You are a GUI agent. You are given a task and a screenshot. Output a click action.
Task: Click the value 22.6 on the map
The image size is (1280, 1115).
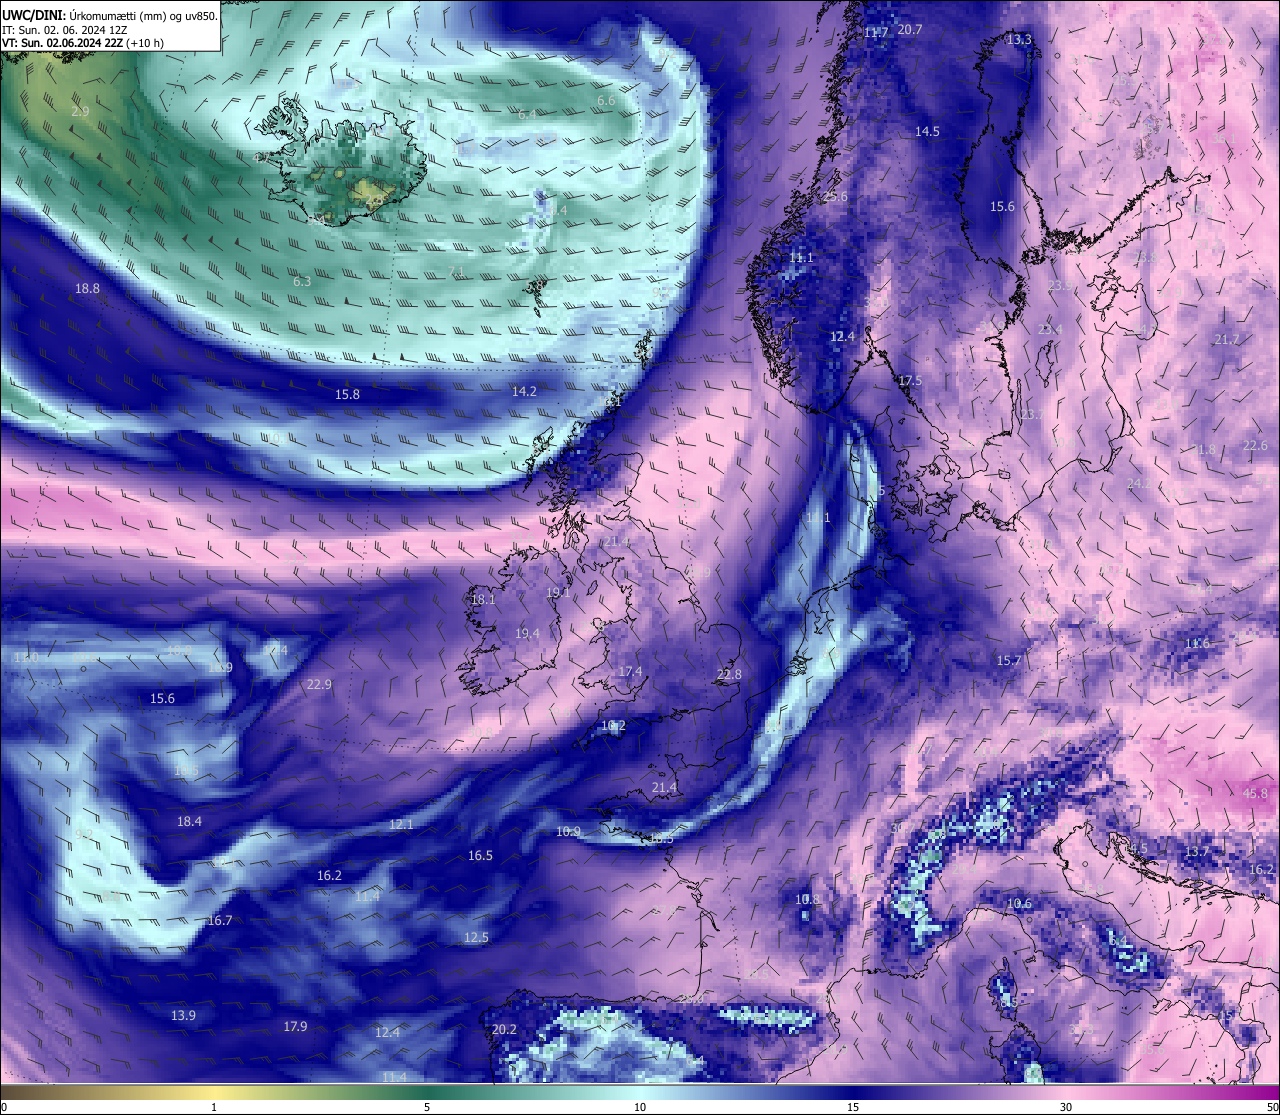coord(1255,446)
